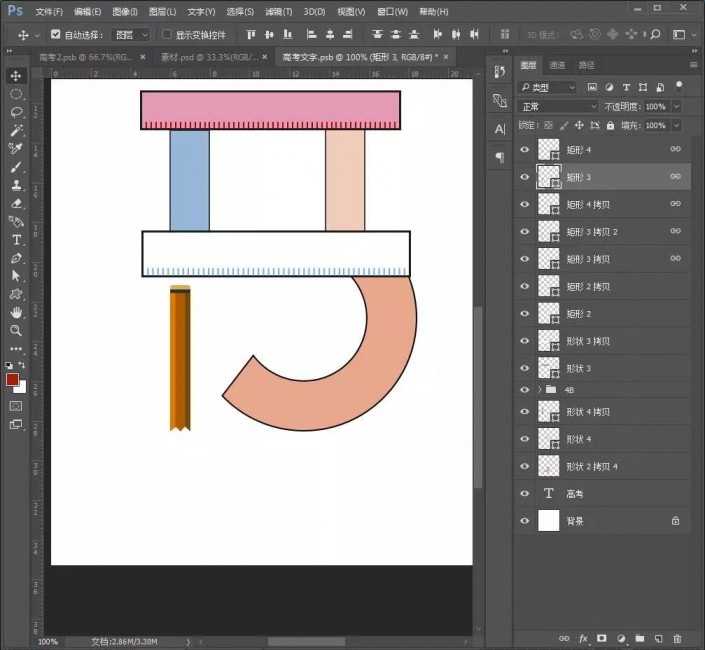Select the Pen tool
The height and width of the screenshot is (650, 705).
tap(16, 258)
